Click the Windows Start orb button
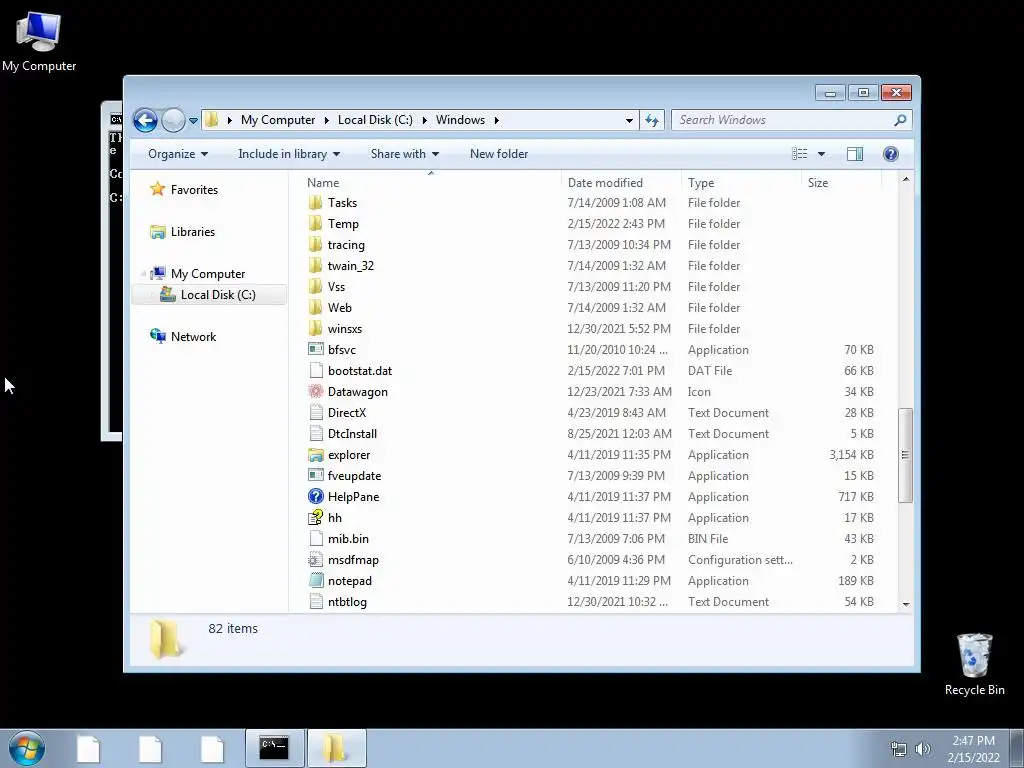 (27, 748)
